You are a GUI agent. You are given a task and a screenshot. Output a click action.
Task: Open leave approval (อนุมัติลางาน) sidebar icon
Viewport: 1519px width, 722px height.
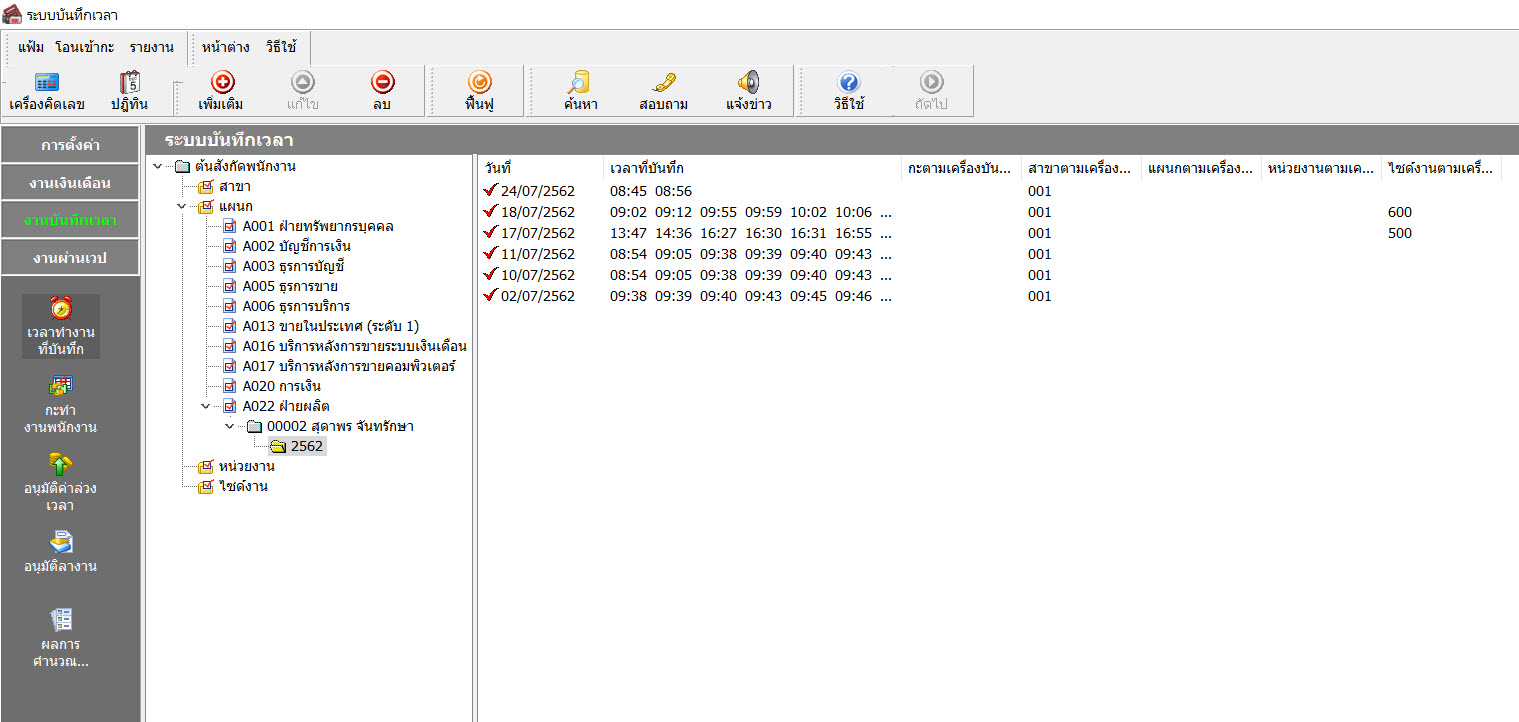click(x=61, y=552)
